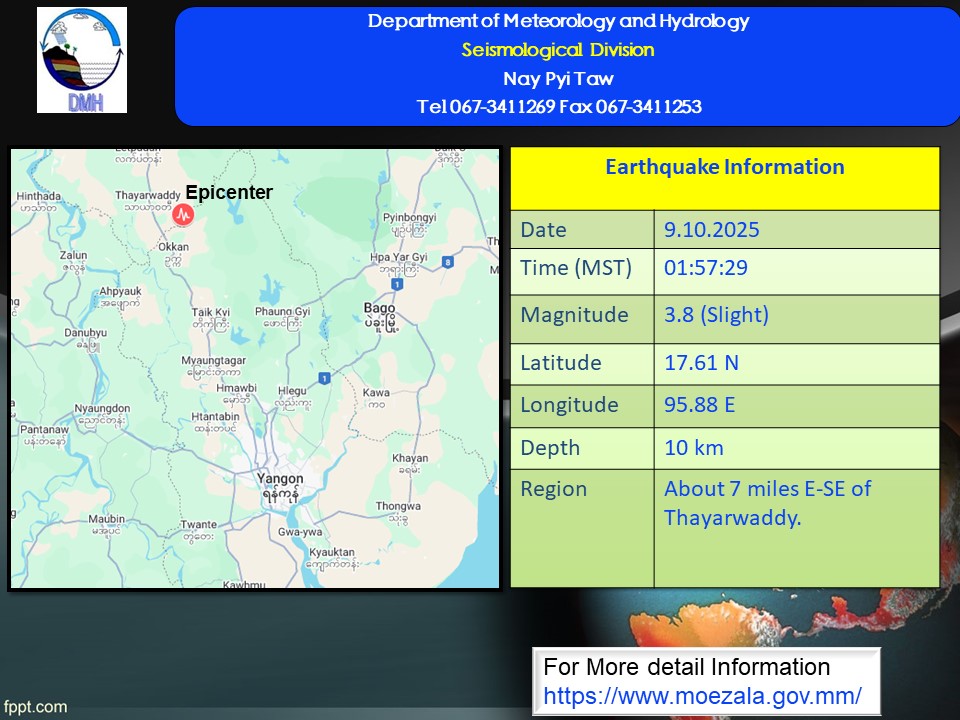Click the Longitude value 95.88 E
Screen dimensions: 960x720
click(x=701, y=405)
